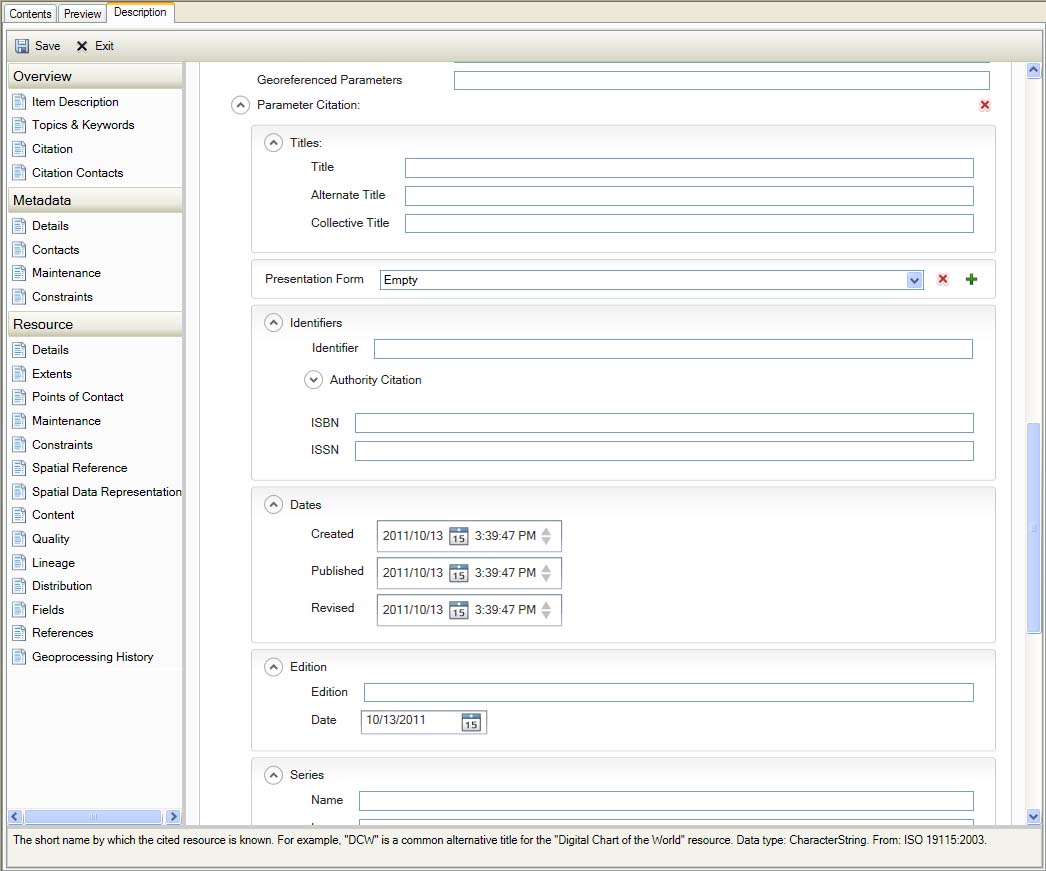Increment the Published time stepper
Viewport: 1046px width, 871px height.
[x=546, y=568]
